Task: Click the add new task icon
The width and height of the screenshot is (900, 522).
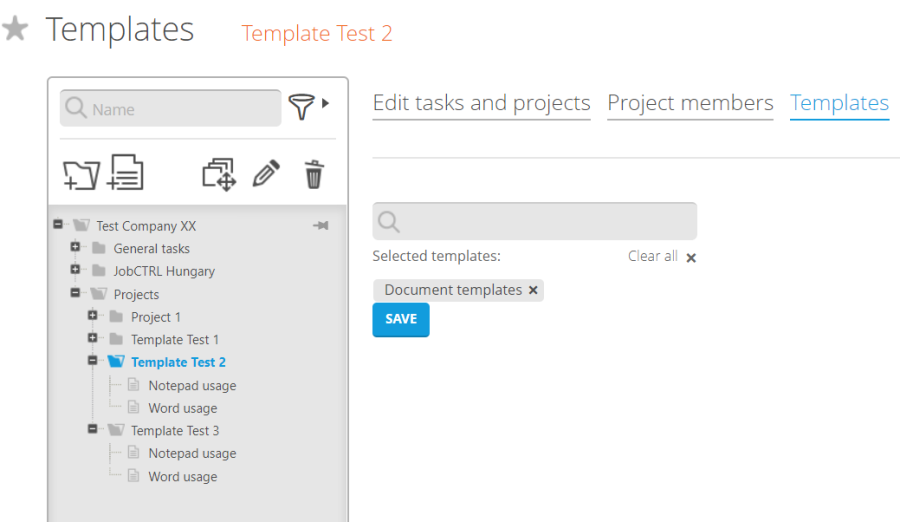Action: [x=127, y=173]
